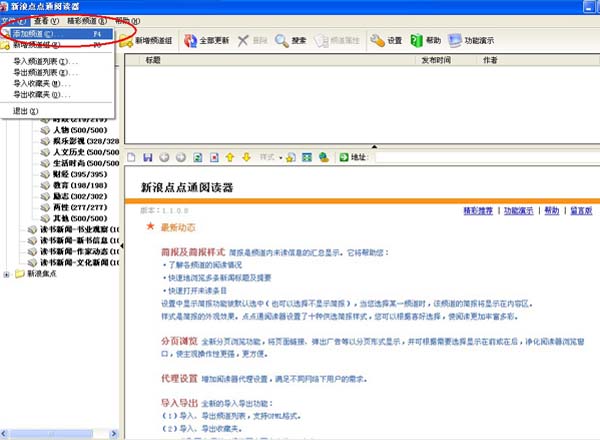Click 导入频道列表 menu entry
The width and height of the screenshot is (600, 440).
tap(57, 61)
